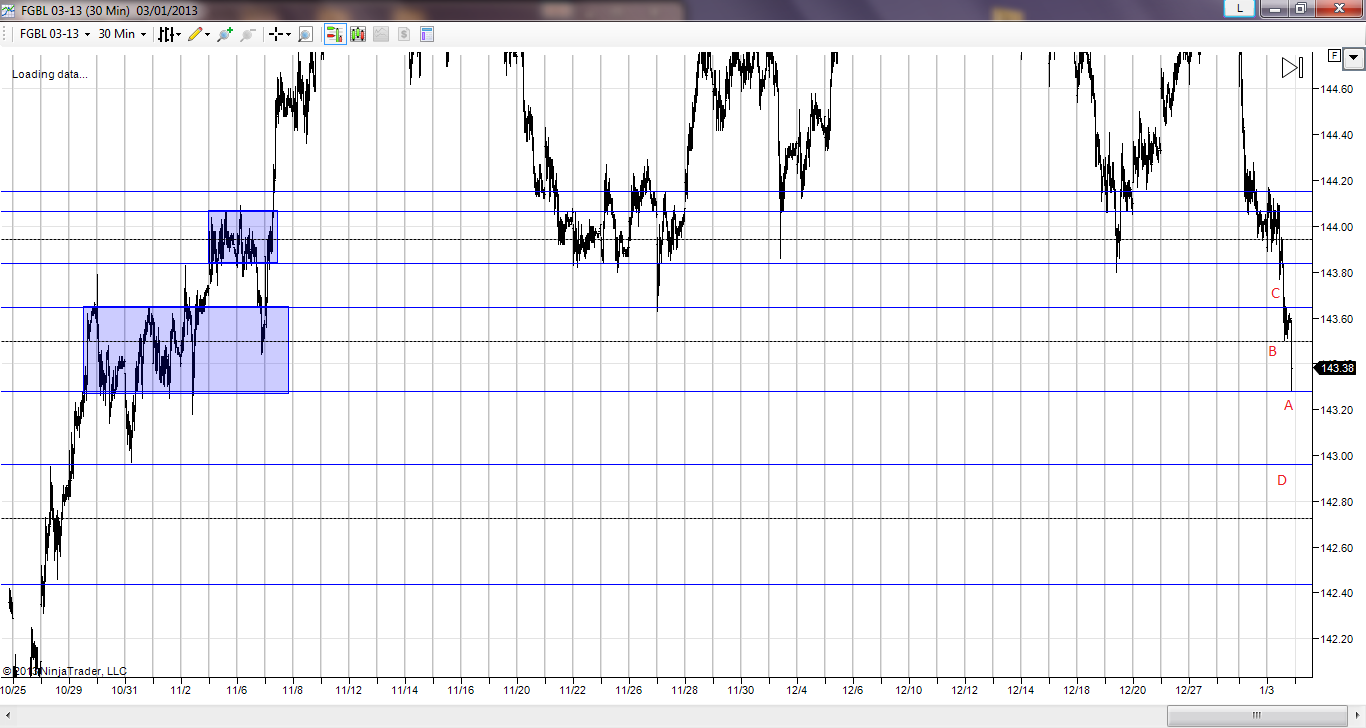The width and height of the screenshot is (1366, 728).
Task: Click the L link button in title bar
Action: (x=1240, y=8)
